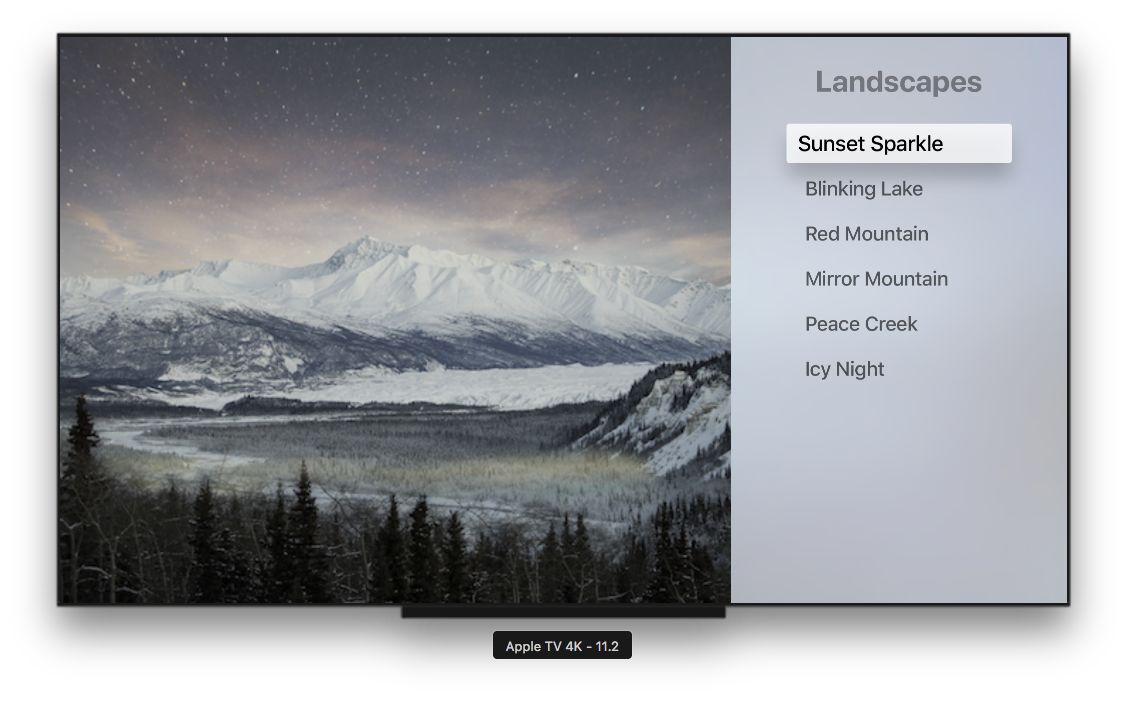Image resolution: width=1127 pixels, height=701 pixels.
Task: Select the highlighted Sunset Sparkle item
Action: click(x=898, y=143)
